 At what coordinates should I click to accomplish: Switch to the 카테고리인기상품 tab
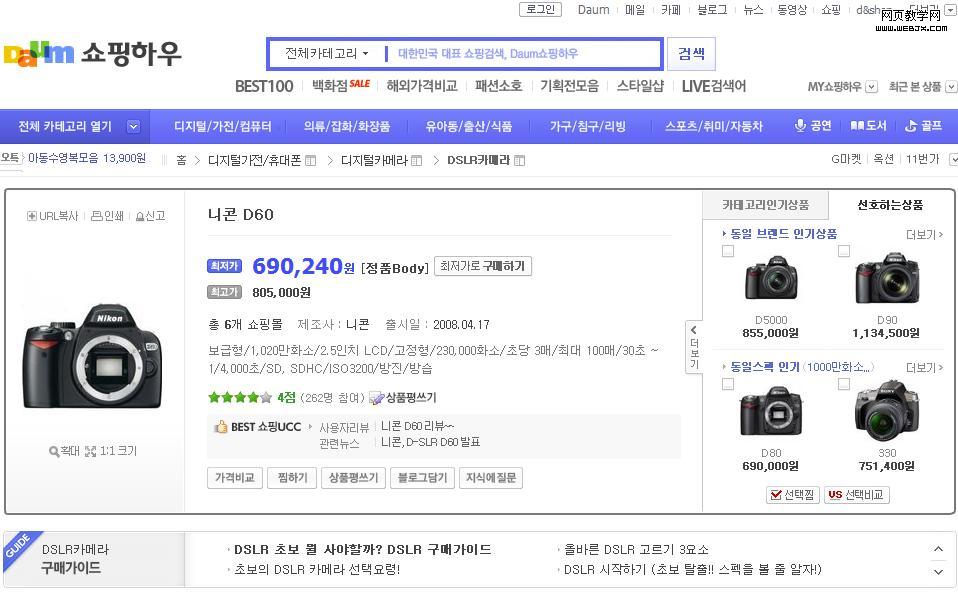click(x=765, y=205)
